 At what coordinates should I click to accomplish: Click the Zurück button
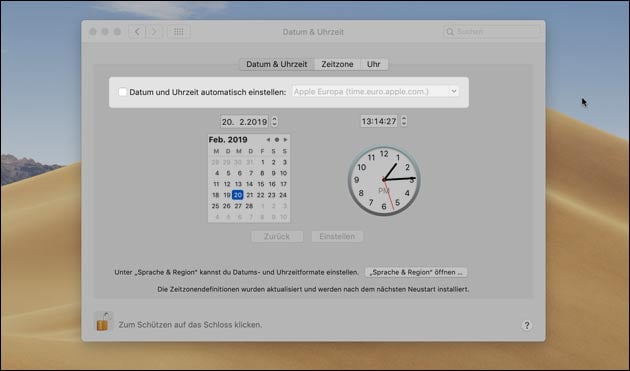pyautogui.click(x=277, y=236)
